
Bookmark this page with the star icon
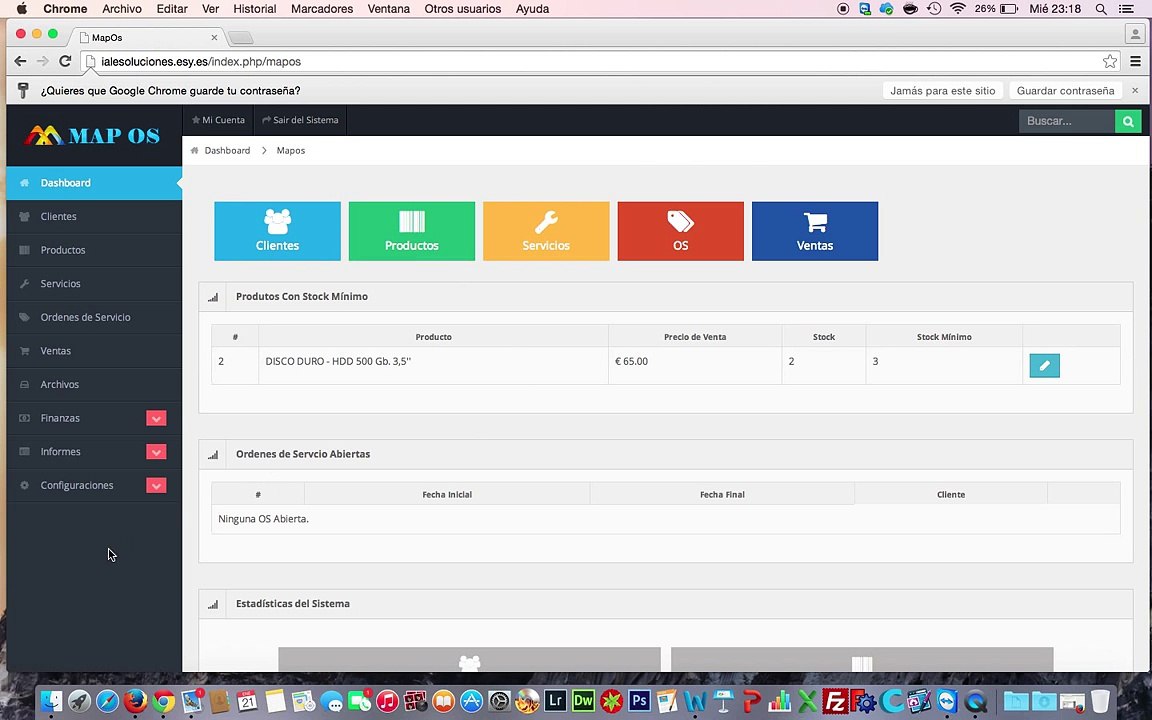(1109, 62)
